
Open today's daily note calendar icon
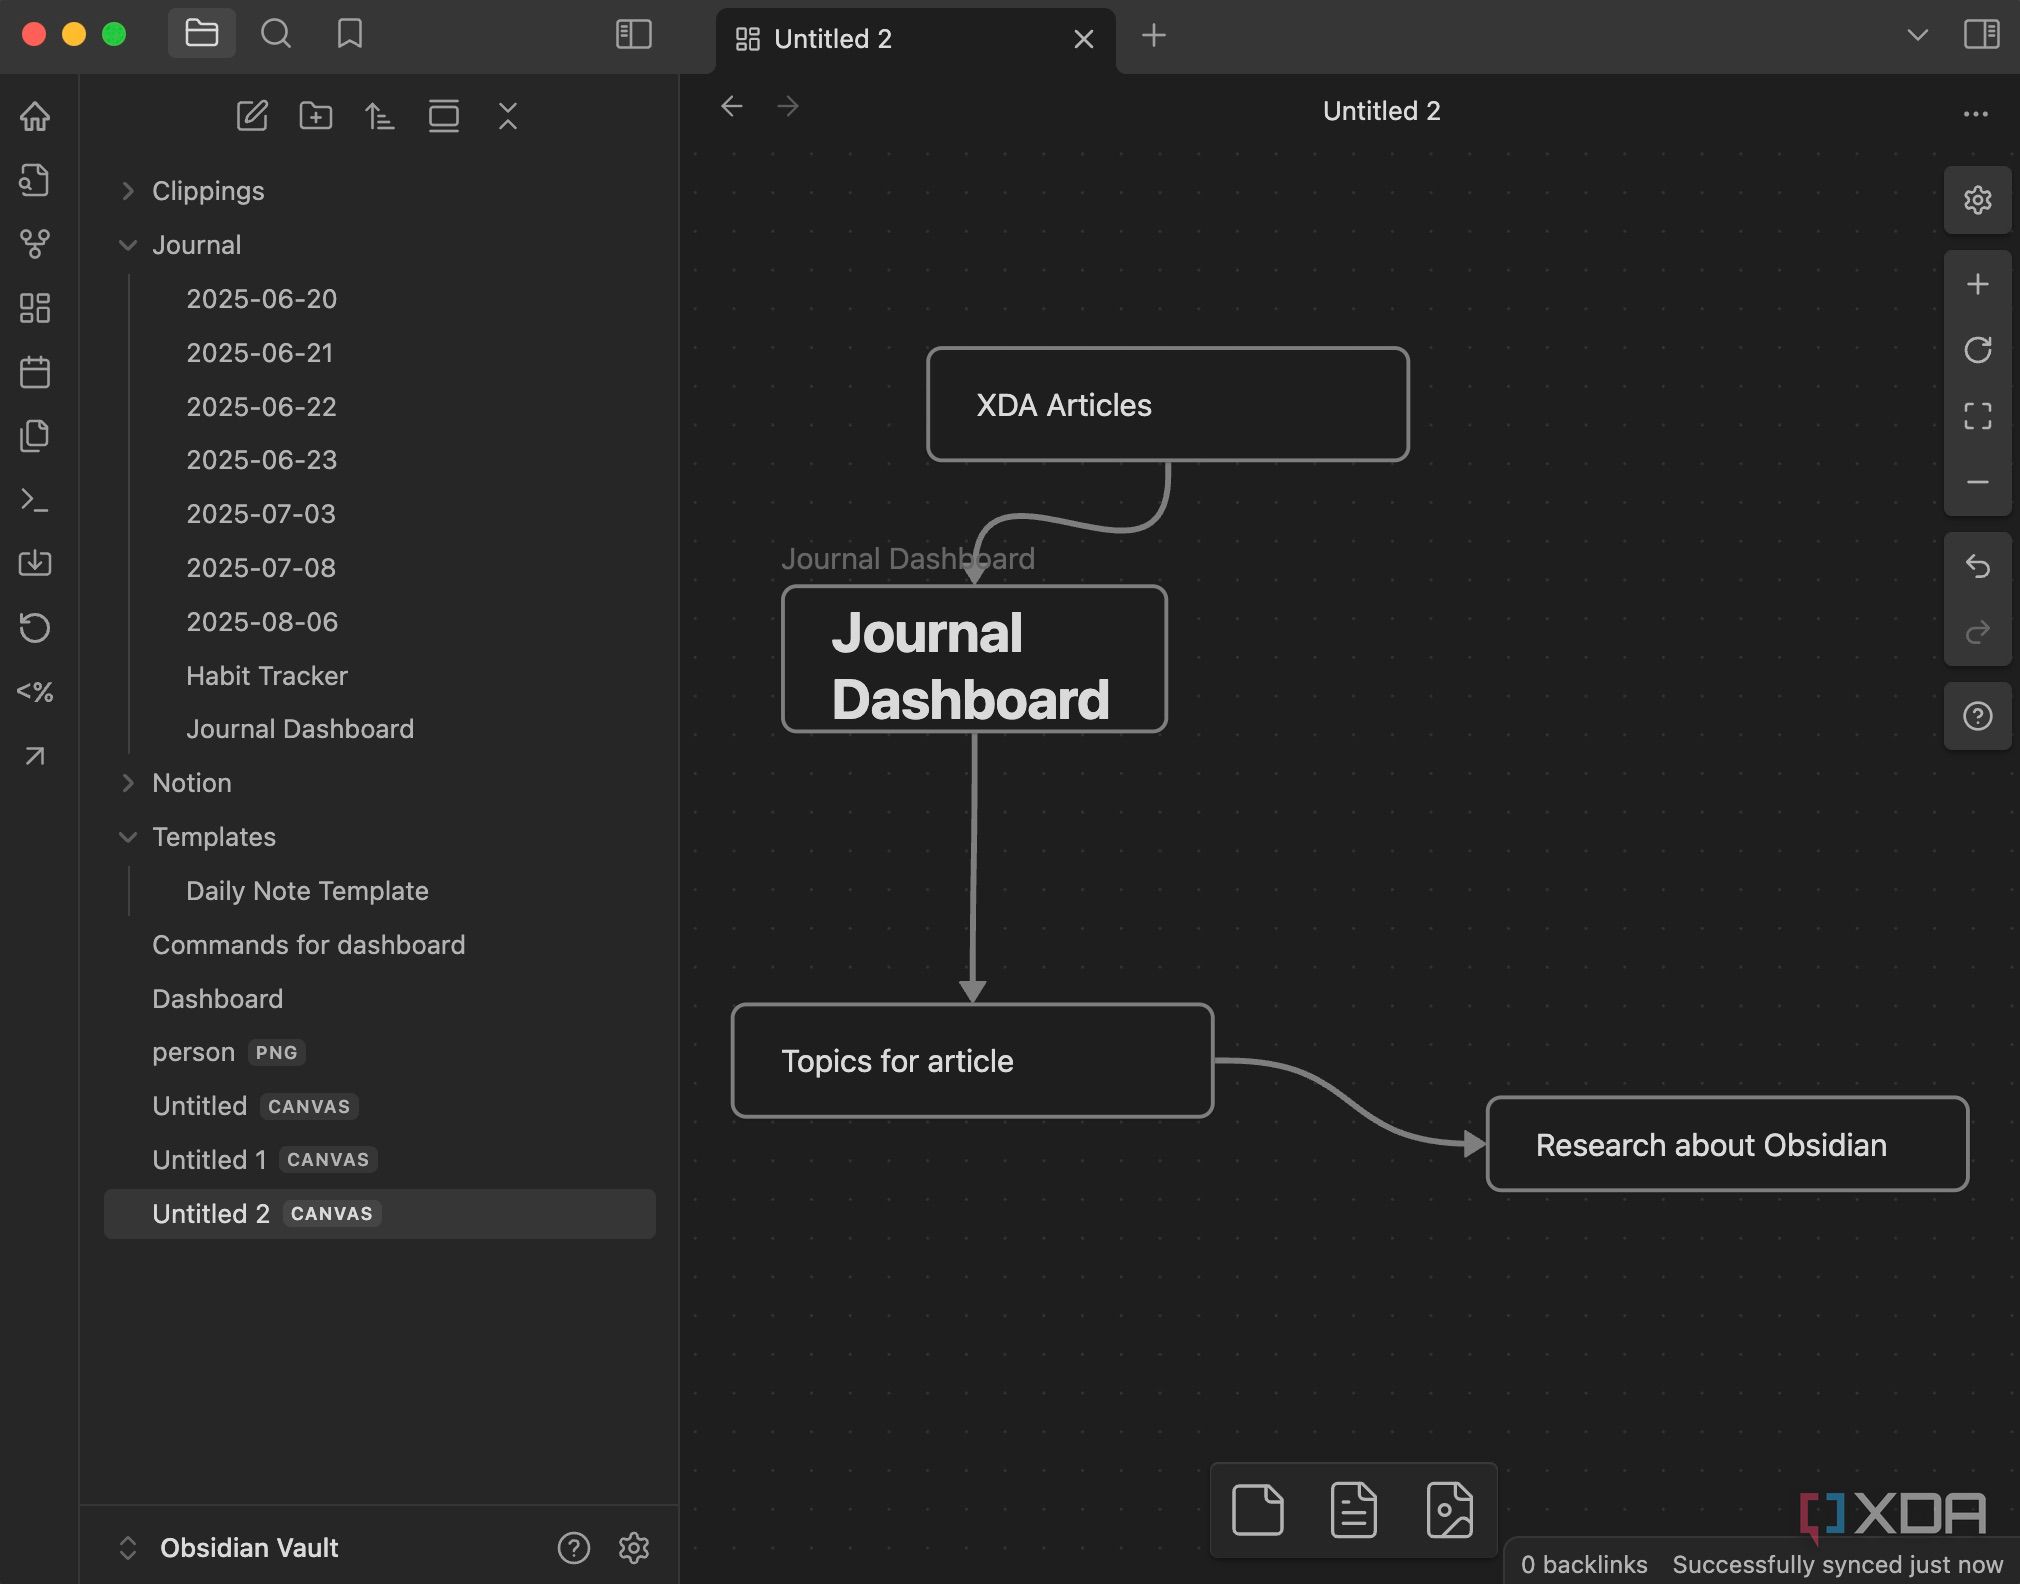[x=35, y=371]
